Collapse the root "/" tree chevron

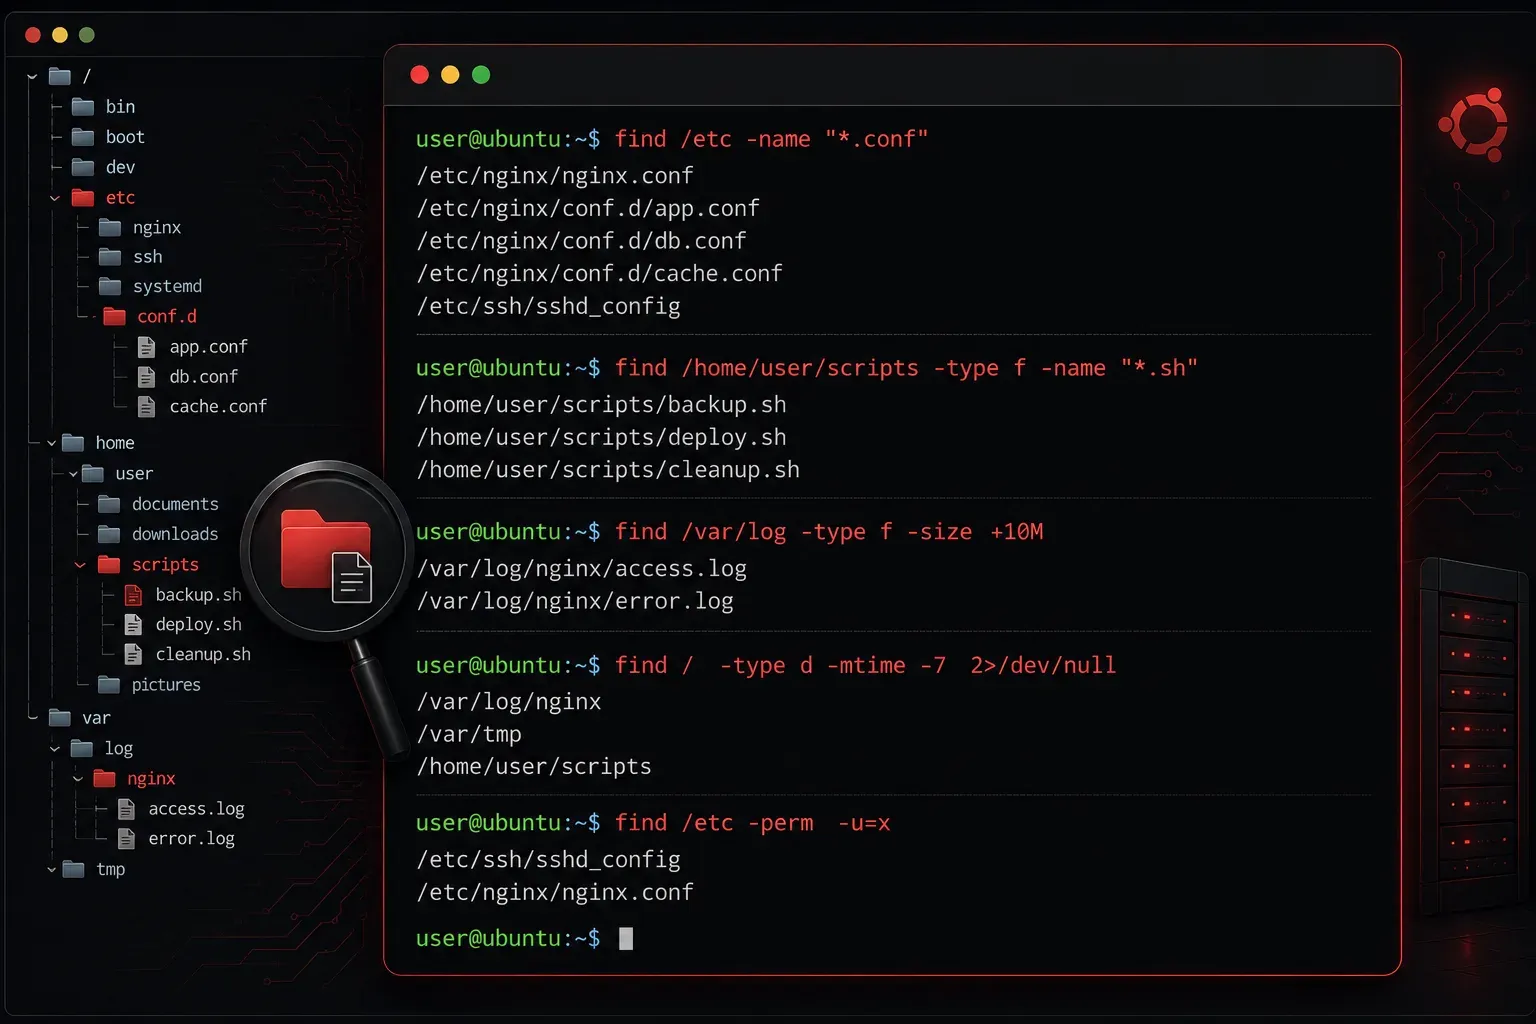(32, 76)
